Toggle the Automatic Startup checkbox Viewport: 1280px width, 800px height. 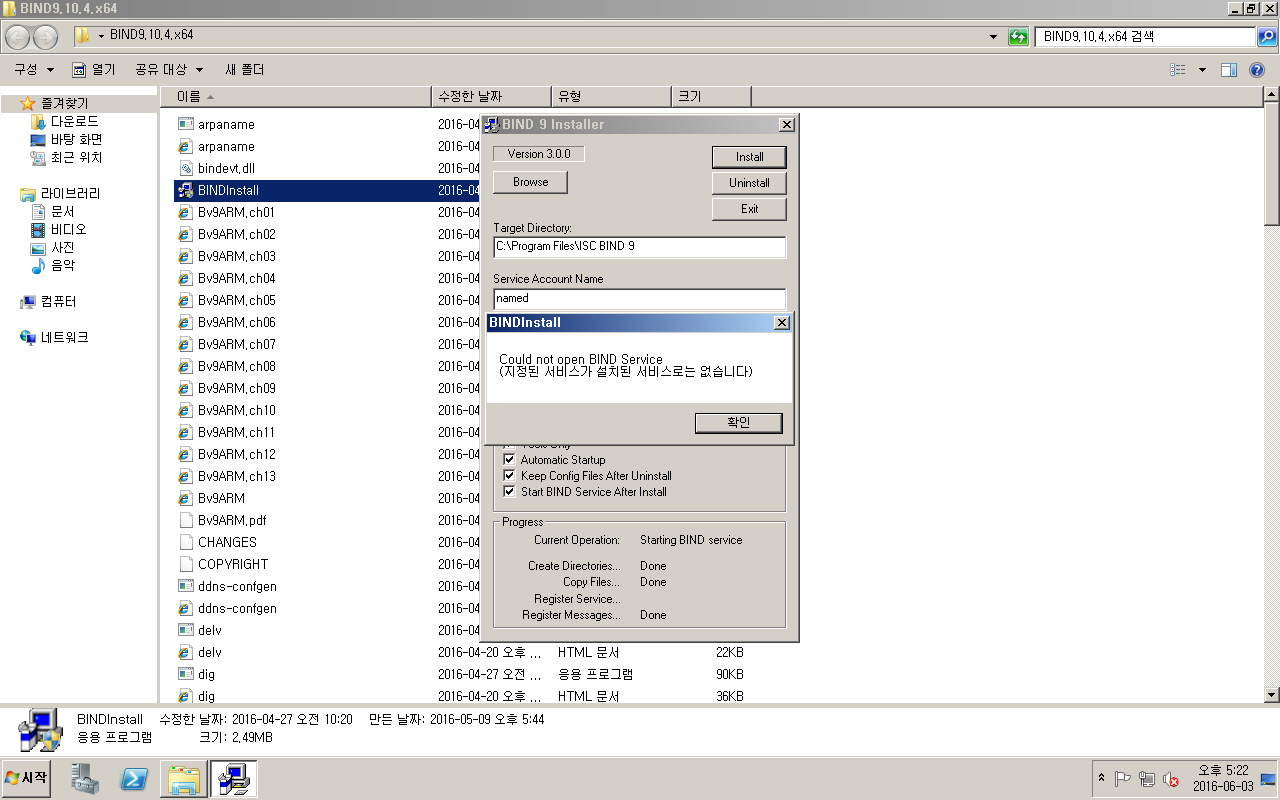[x=509, y=460]
